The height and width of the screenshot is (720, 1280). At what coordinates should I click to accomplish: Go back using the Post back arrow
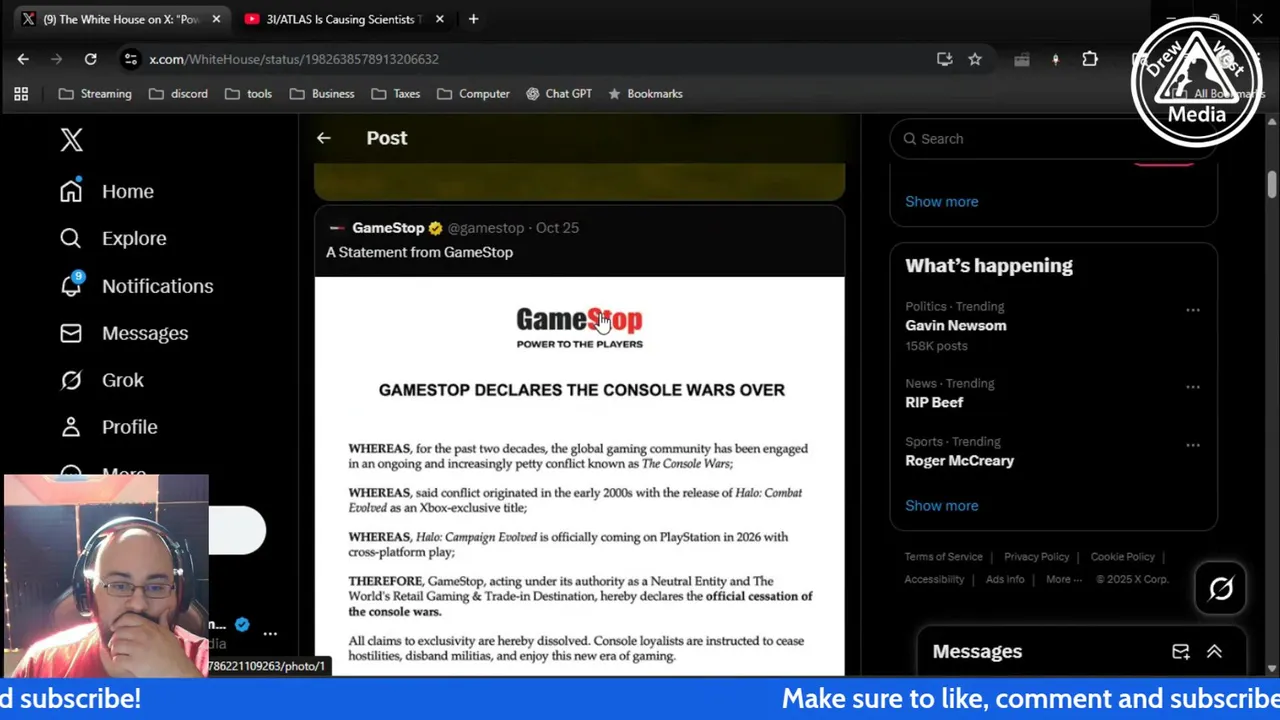click(323, 138)
